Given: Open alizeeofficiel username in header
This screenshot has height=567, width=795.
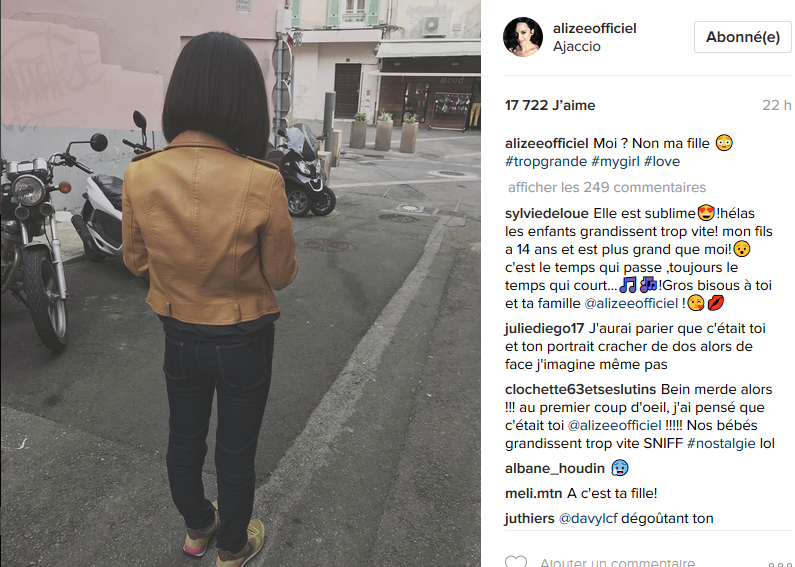Looking at the screenshot, I should (x=594, y=28).
